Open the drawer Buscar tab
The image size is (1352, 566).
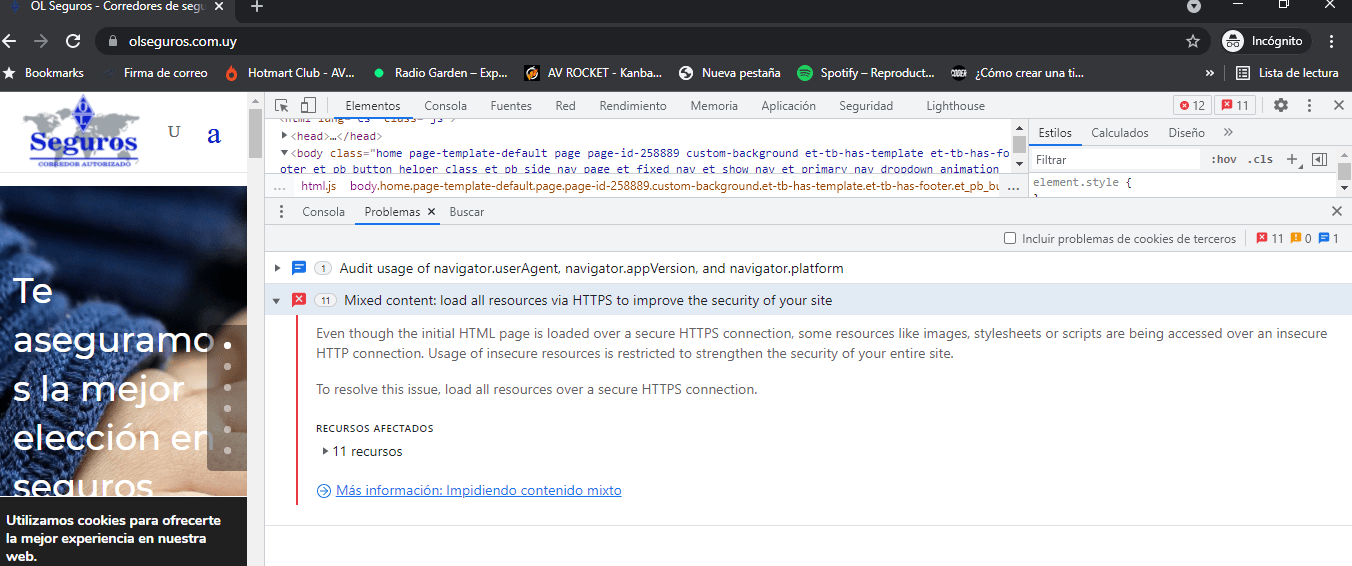click(x=467, y=212)
